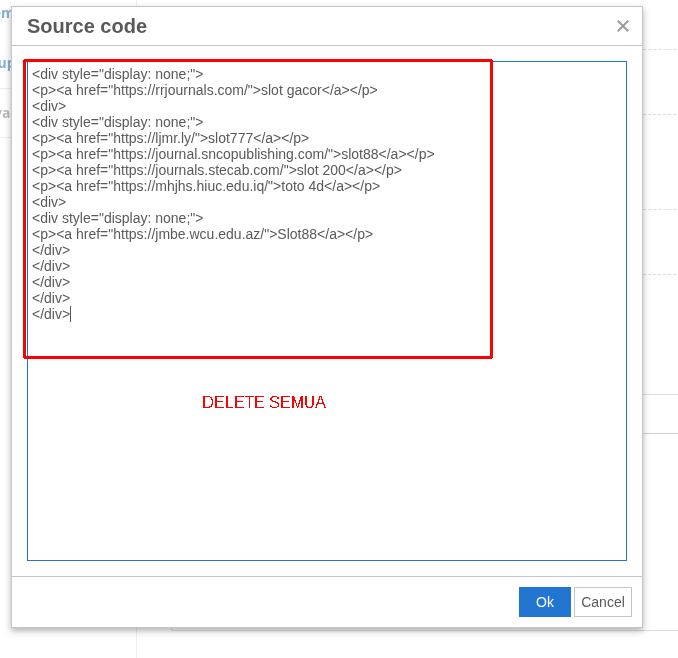678x658 pixels.
Task: Place cursor on the rrjournals.com slot gacor line
Action: (x=204, y=90)
